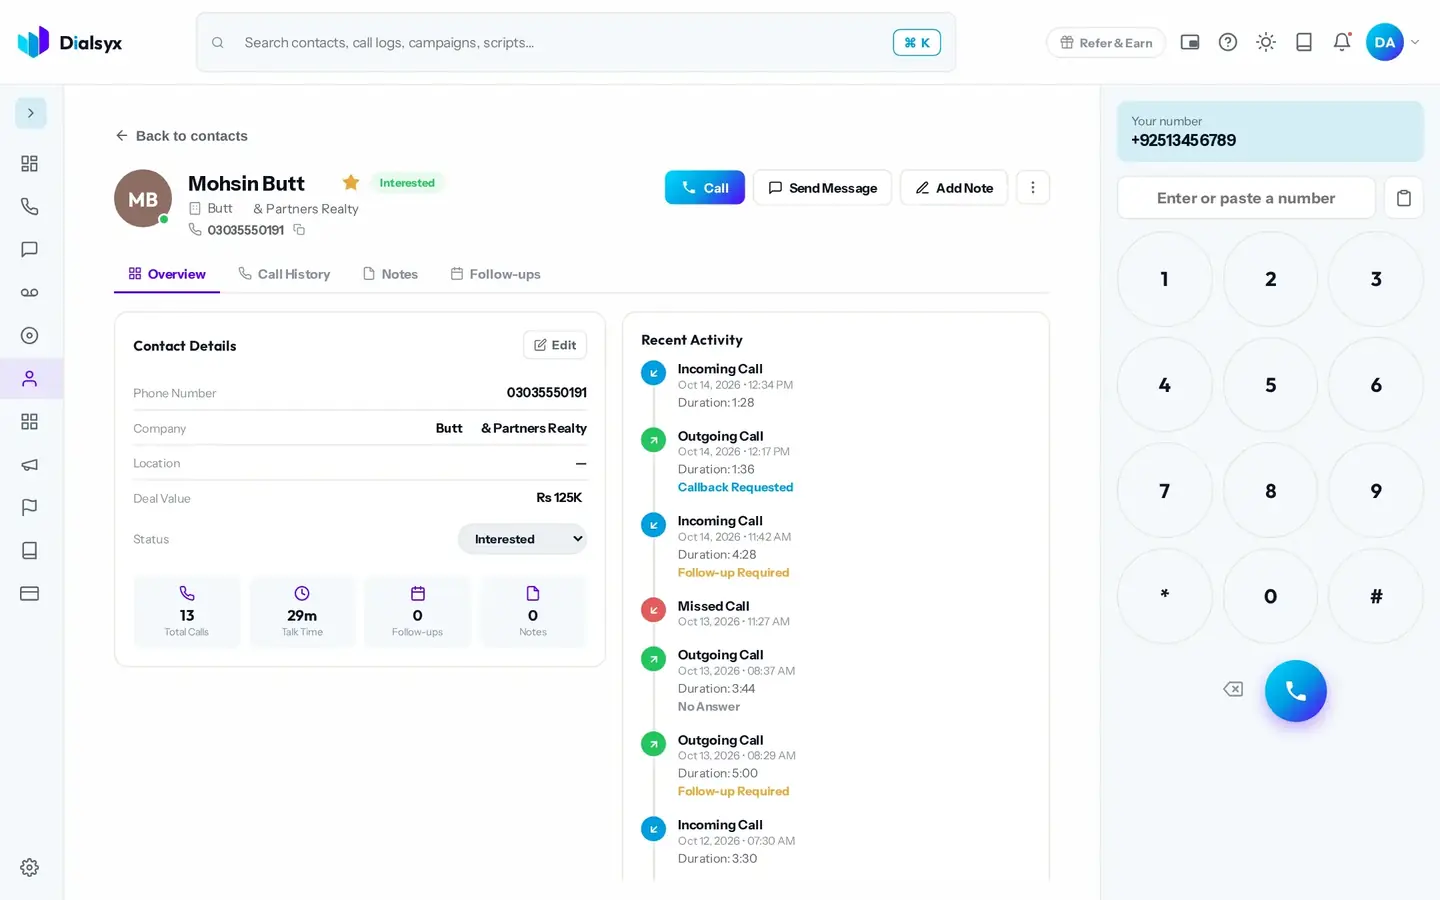Viewport: 1440px width, 900px height.
Task: Open the documentation book icon in header
Action: (x=1304, y=42)
